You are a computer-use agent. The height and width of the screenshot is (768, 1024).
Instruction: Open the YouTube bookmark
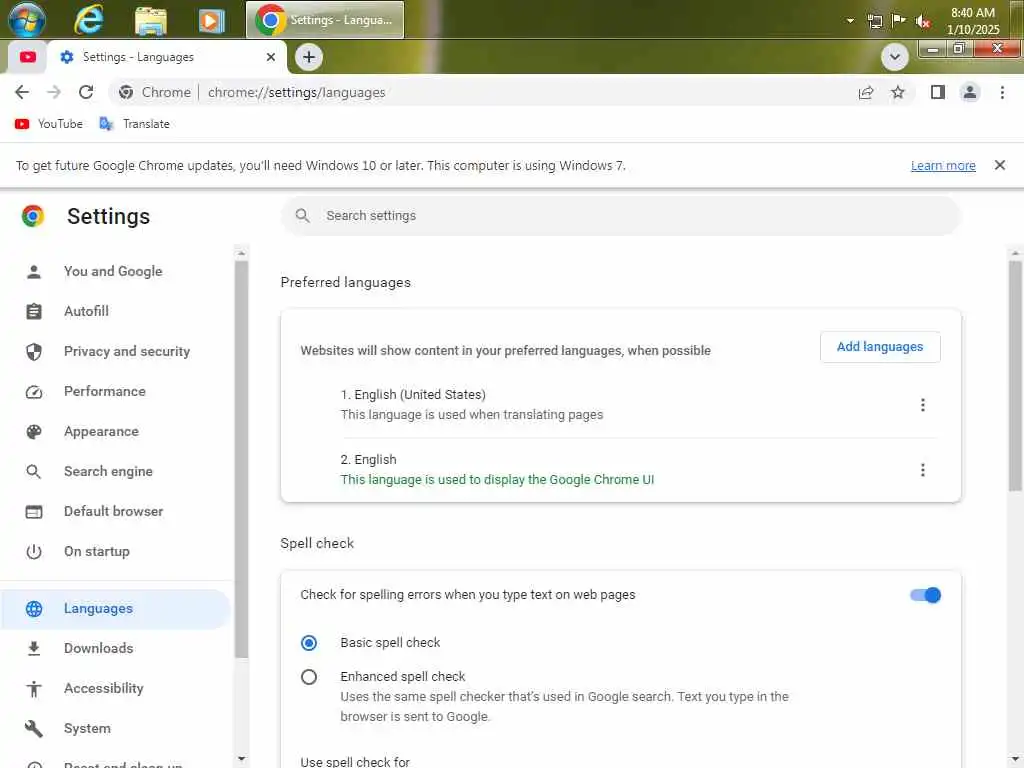point(49,123)
